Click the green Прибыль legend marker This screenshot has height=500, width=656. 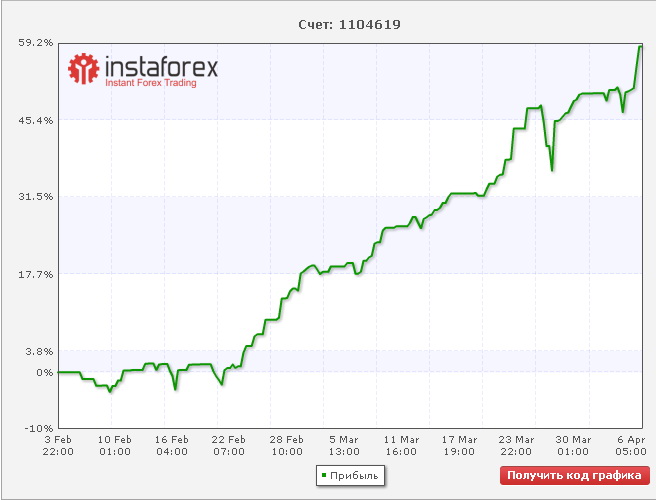(x=324, y=475)
